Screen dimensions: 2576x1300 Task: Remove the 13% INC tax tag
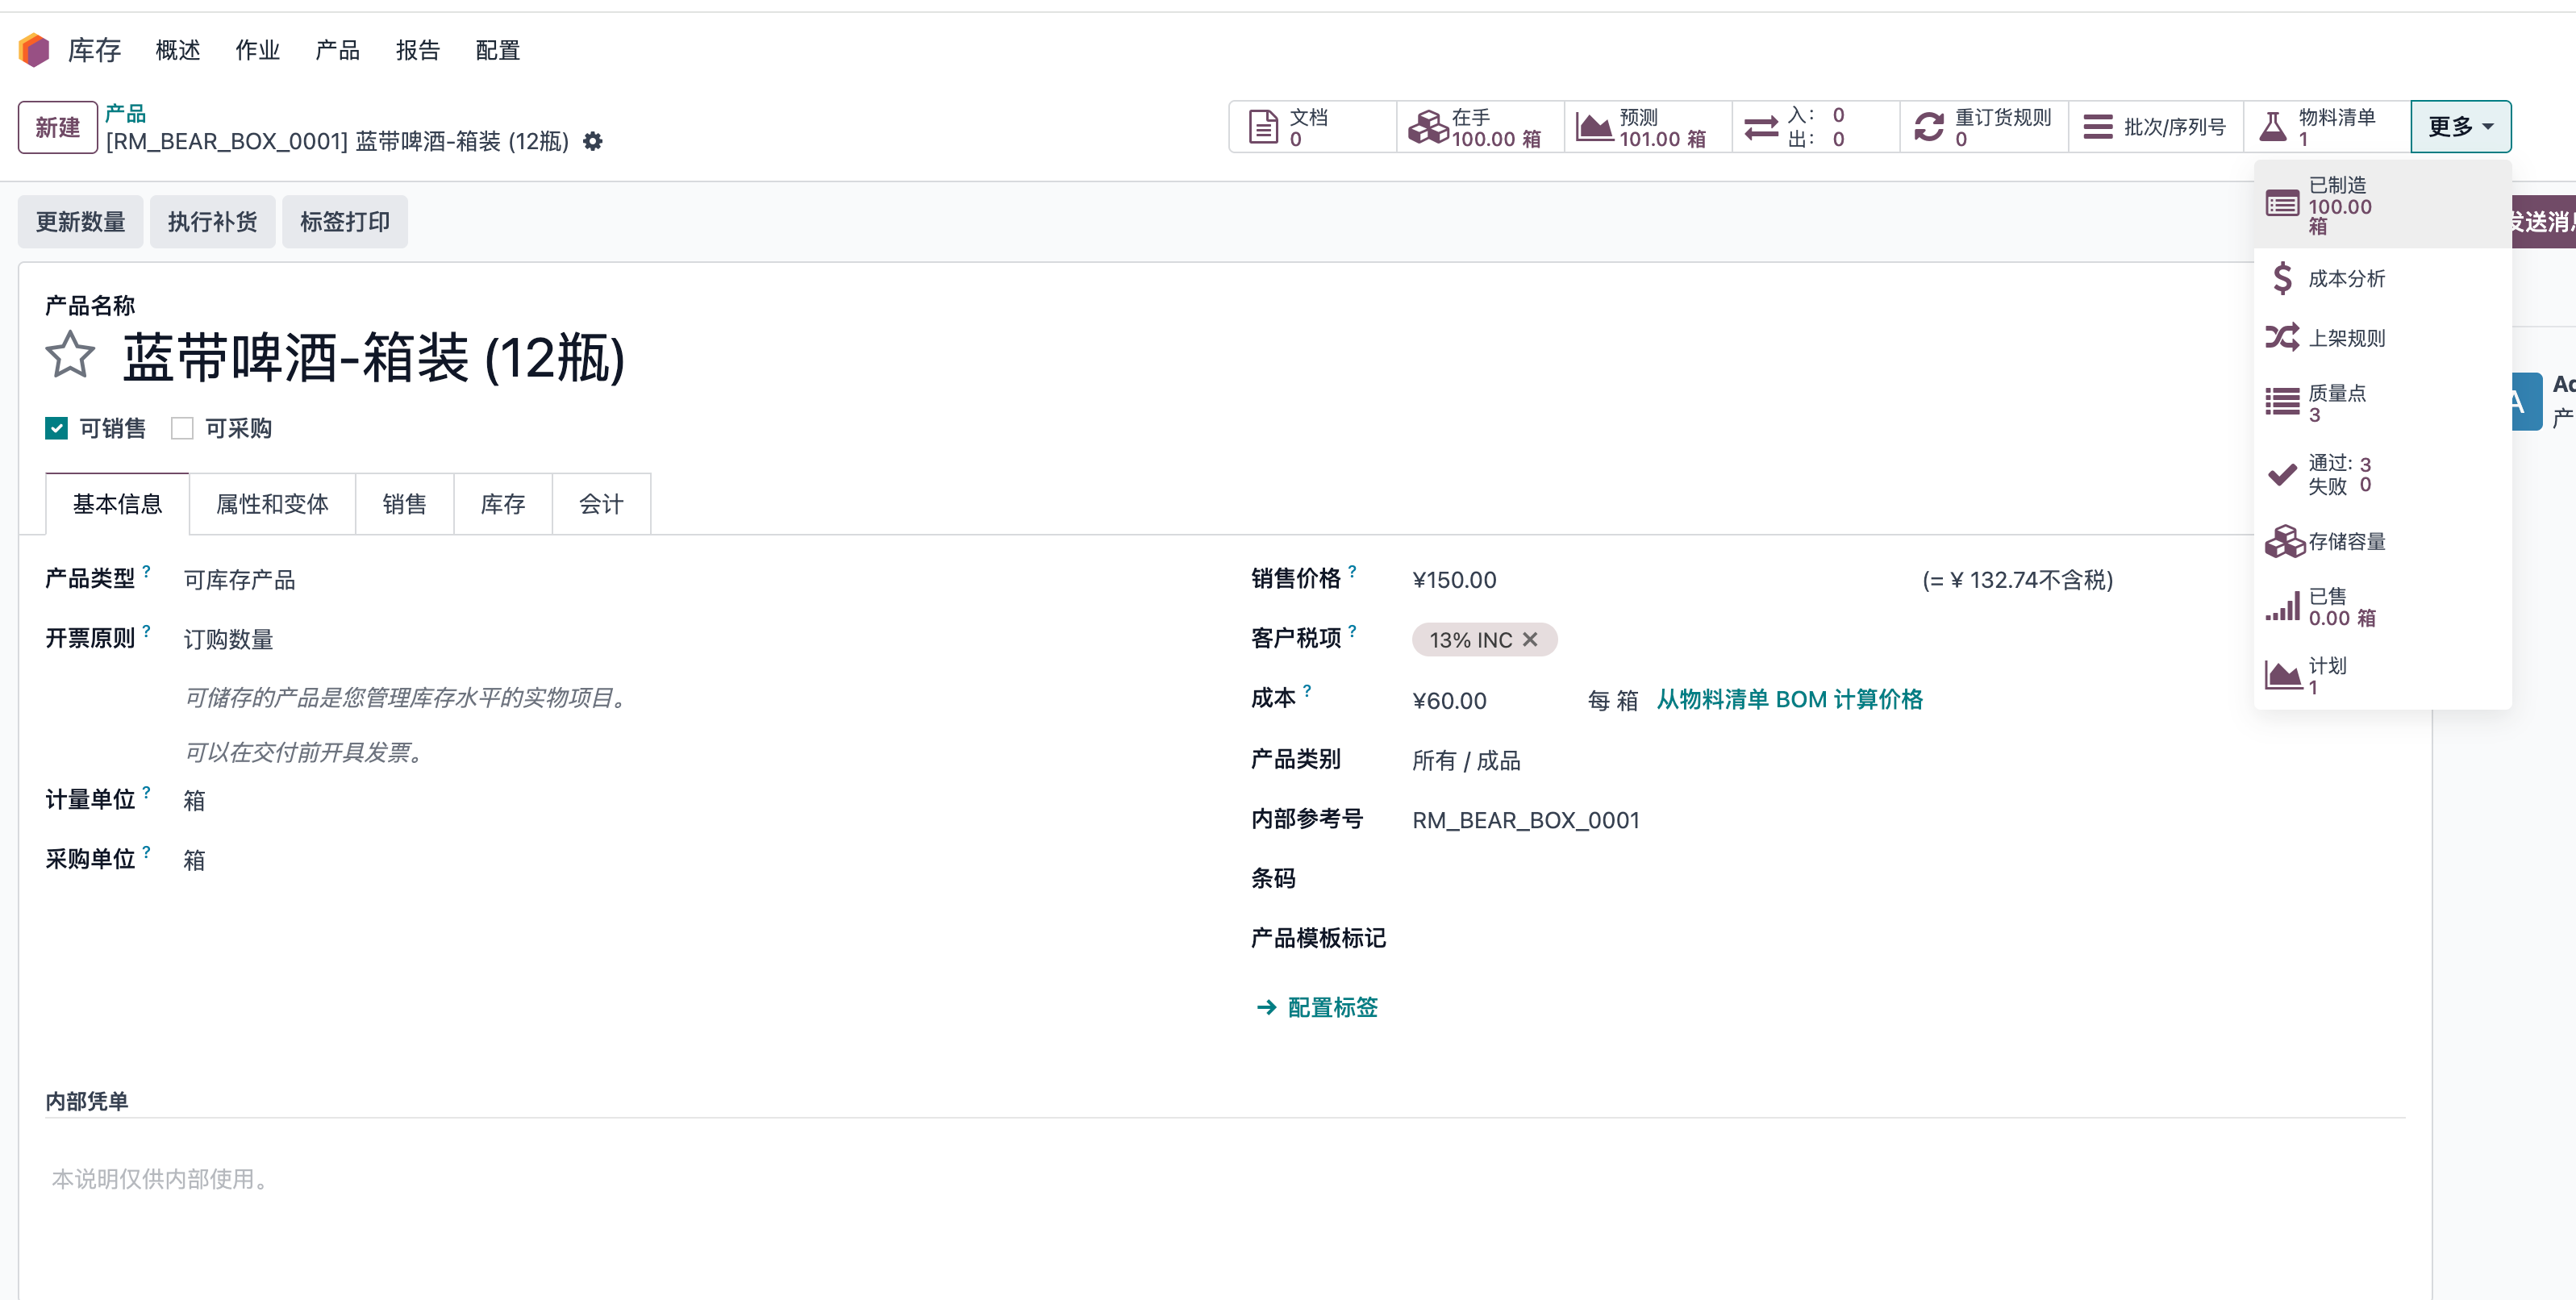(x=1530, y=640)
